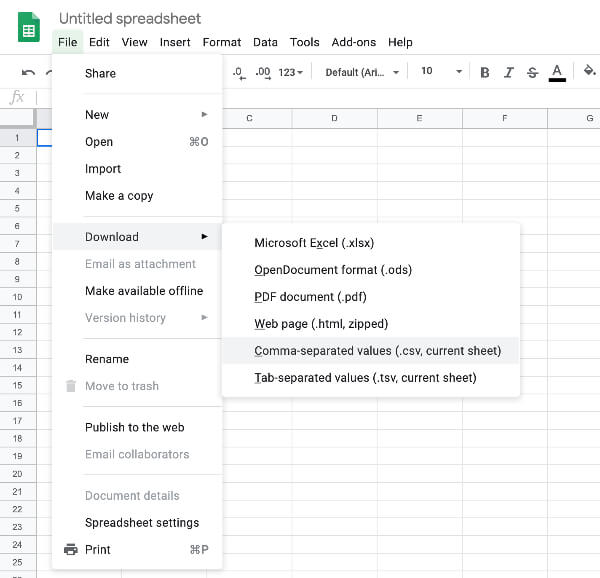Download as Tab-separated values (.tsv)

[370, 378]
